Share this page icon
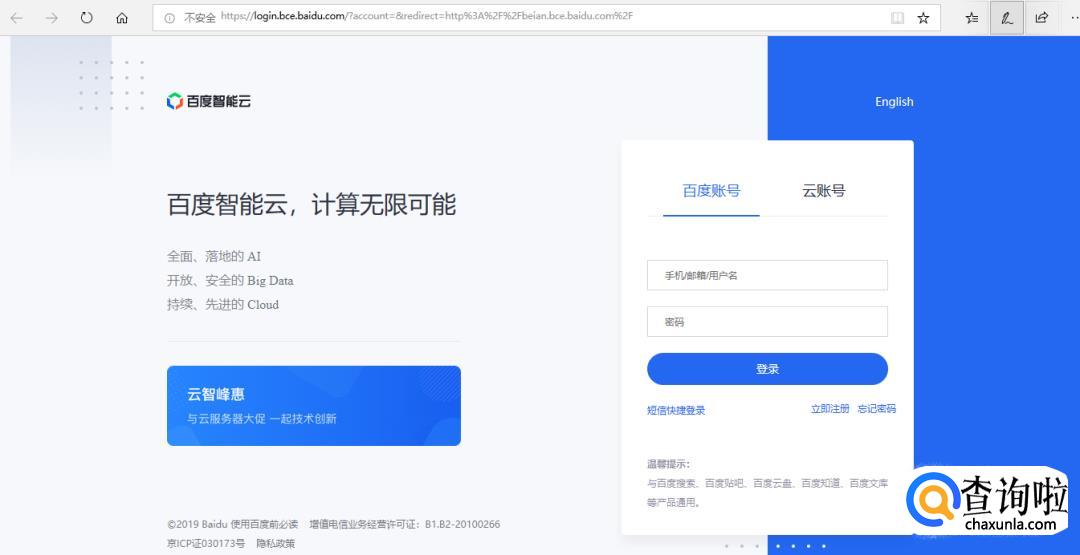This screenshot has width=1080, height=555. [1041, 18]
